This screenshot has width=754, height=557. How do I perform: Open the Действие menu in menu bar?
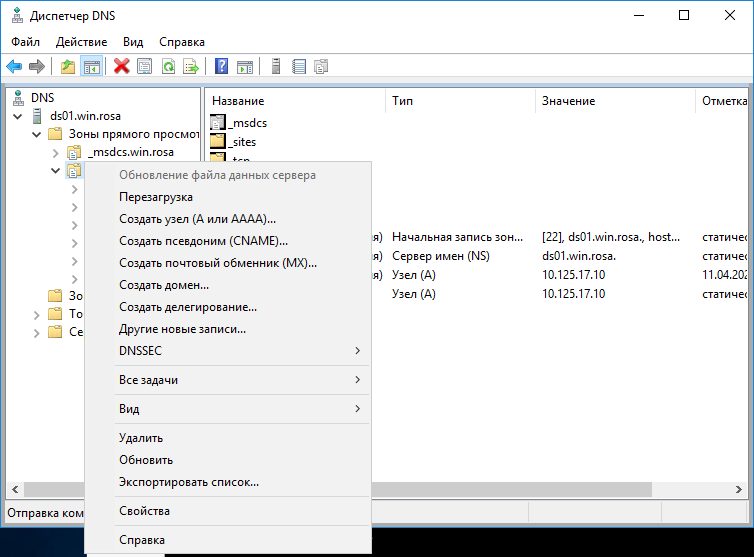tap(82, 42)
